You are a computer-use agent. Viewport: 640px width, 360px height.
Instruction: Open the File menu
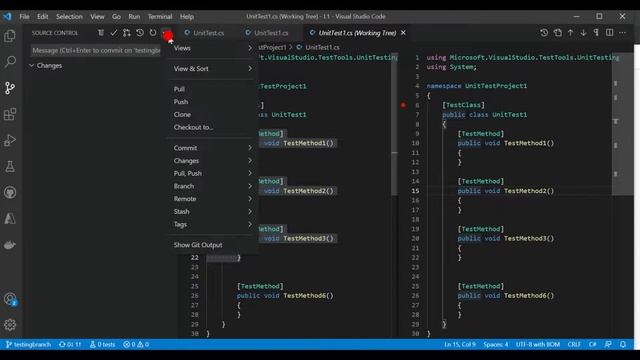tap(24, 17)
